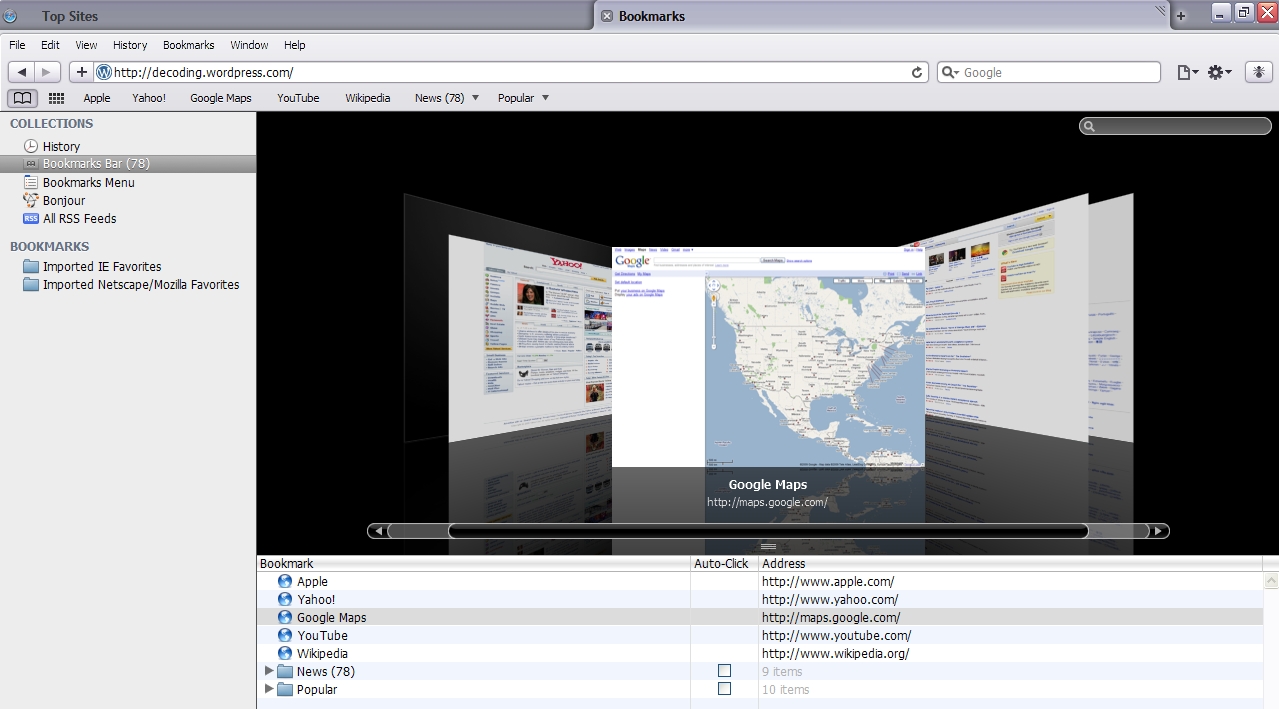Image resolution: width=1279 pixels, height=709 pixels.
Task: Enable Auto-Click for Popular folder
Action: pos(724,689)
